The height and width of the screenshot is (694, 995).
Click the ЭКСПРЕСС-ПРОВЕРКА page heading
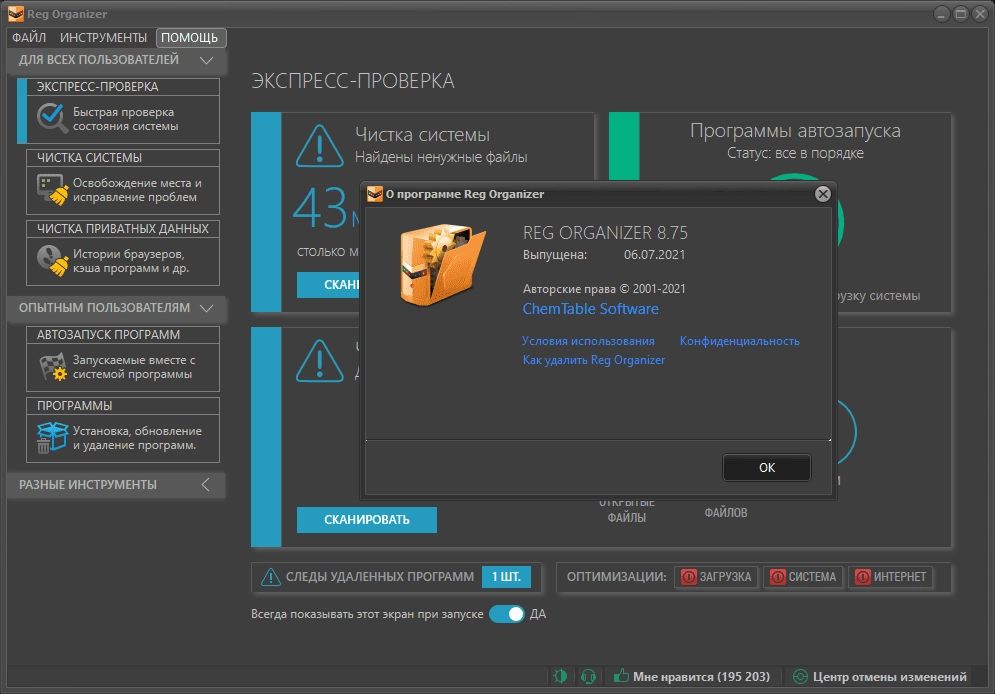[x=353, y=81]
